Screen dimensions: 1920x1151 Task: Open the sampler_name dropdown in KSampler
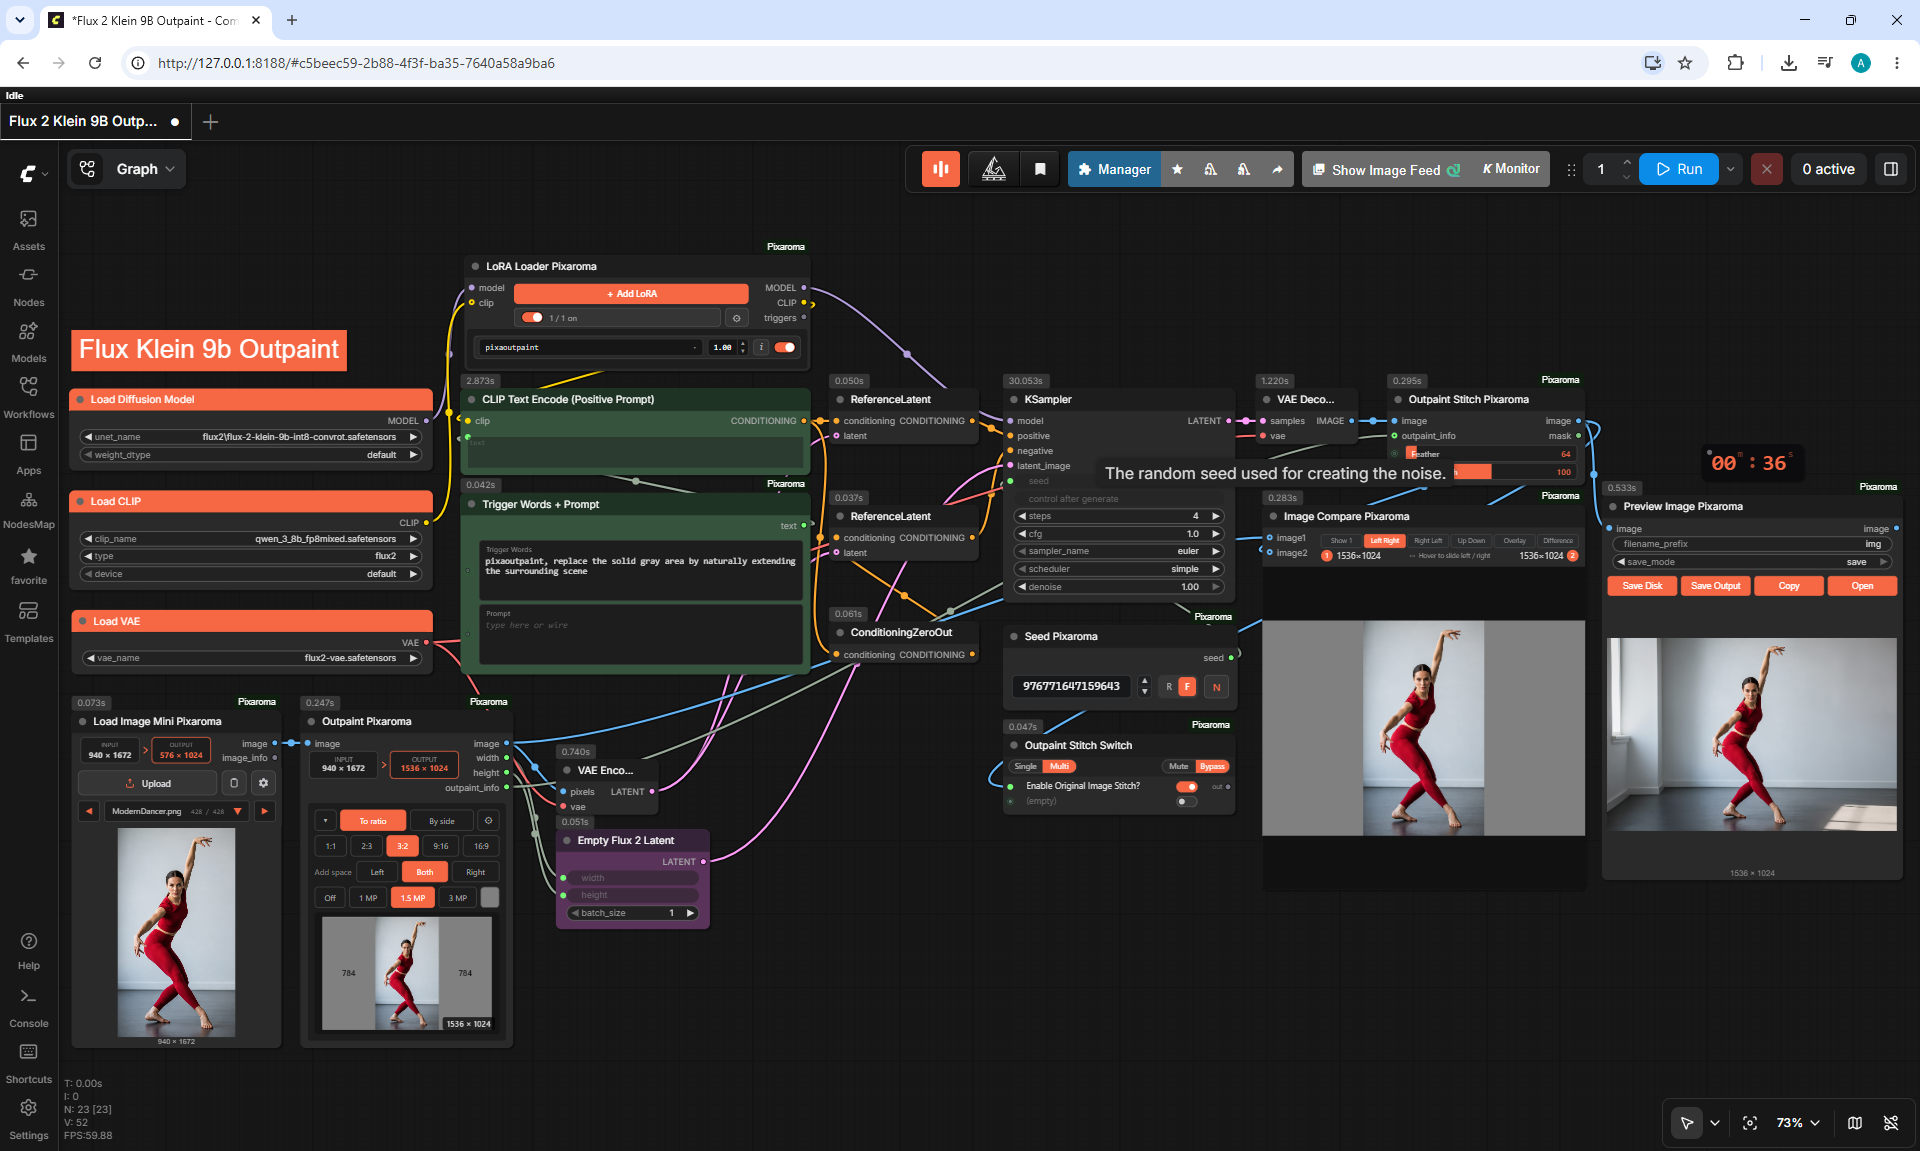click(1118, 551)
